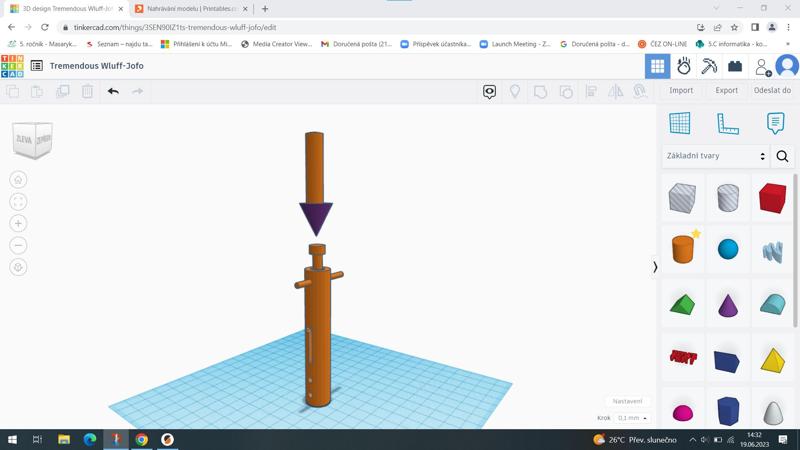Screen dimensions: 800x450
Task: Pick the green roof shape
Action: point(682,306)
